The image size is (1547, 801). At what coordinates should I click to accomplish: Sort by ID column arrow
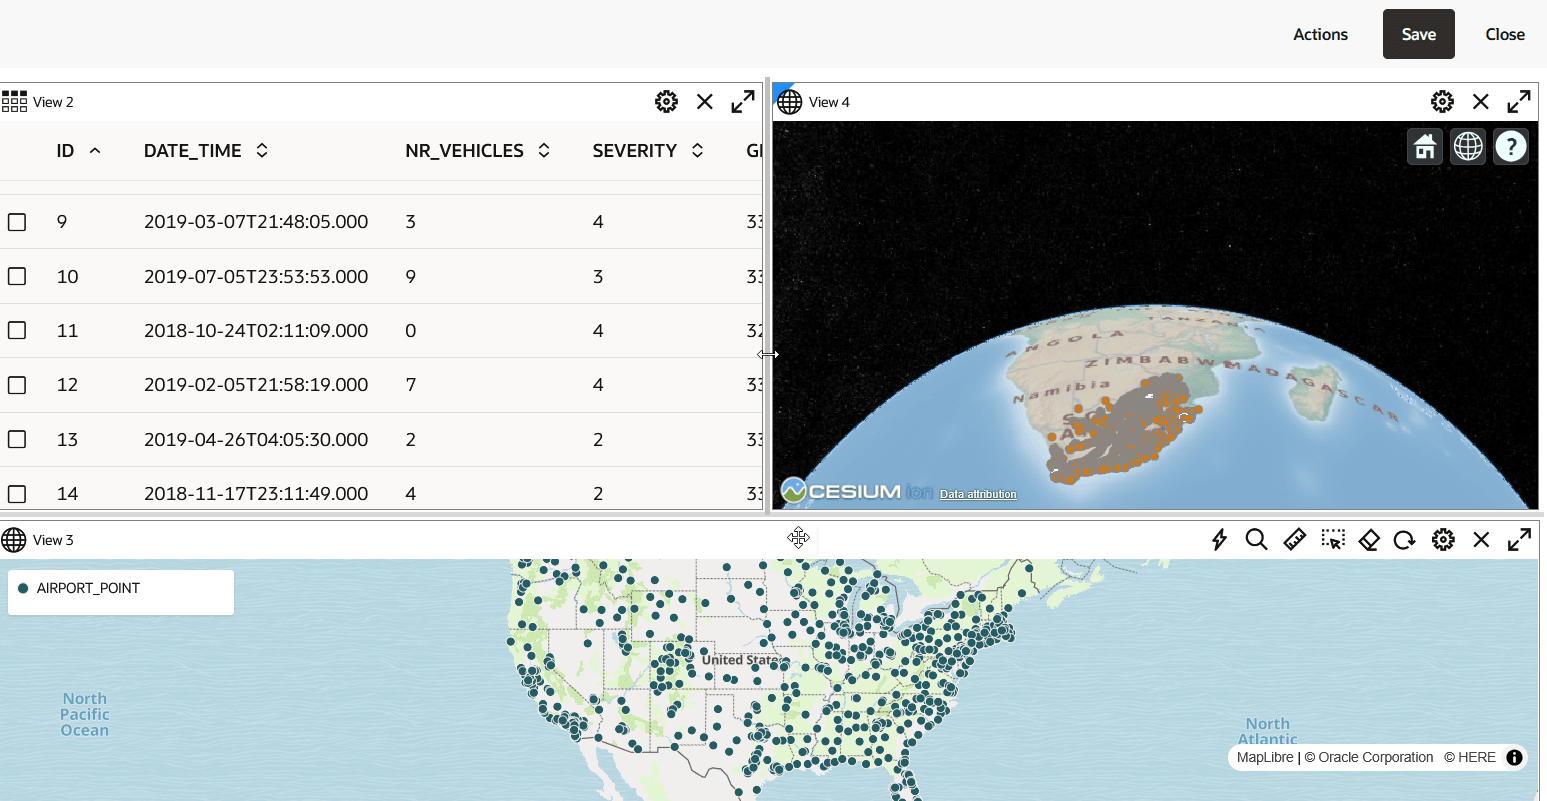pyautogui.click(x=95, y=151)
